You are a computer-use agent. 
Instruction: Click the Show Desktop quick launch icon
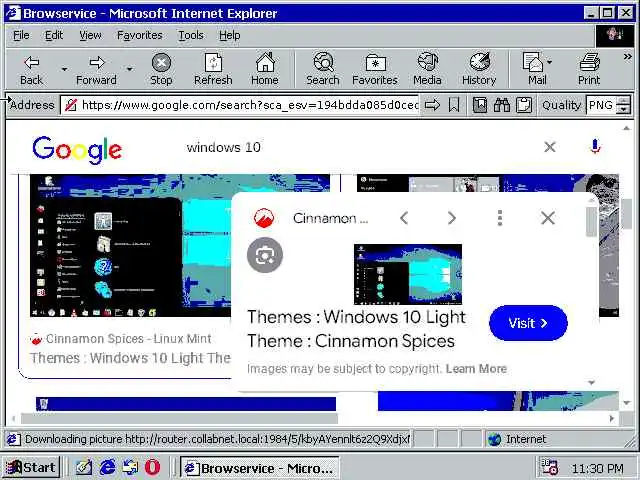coord(84,467)
